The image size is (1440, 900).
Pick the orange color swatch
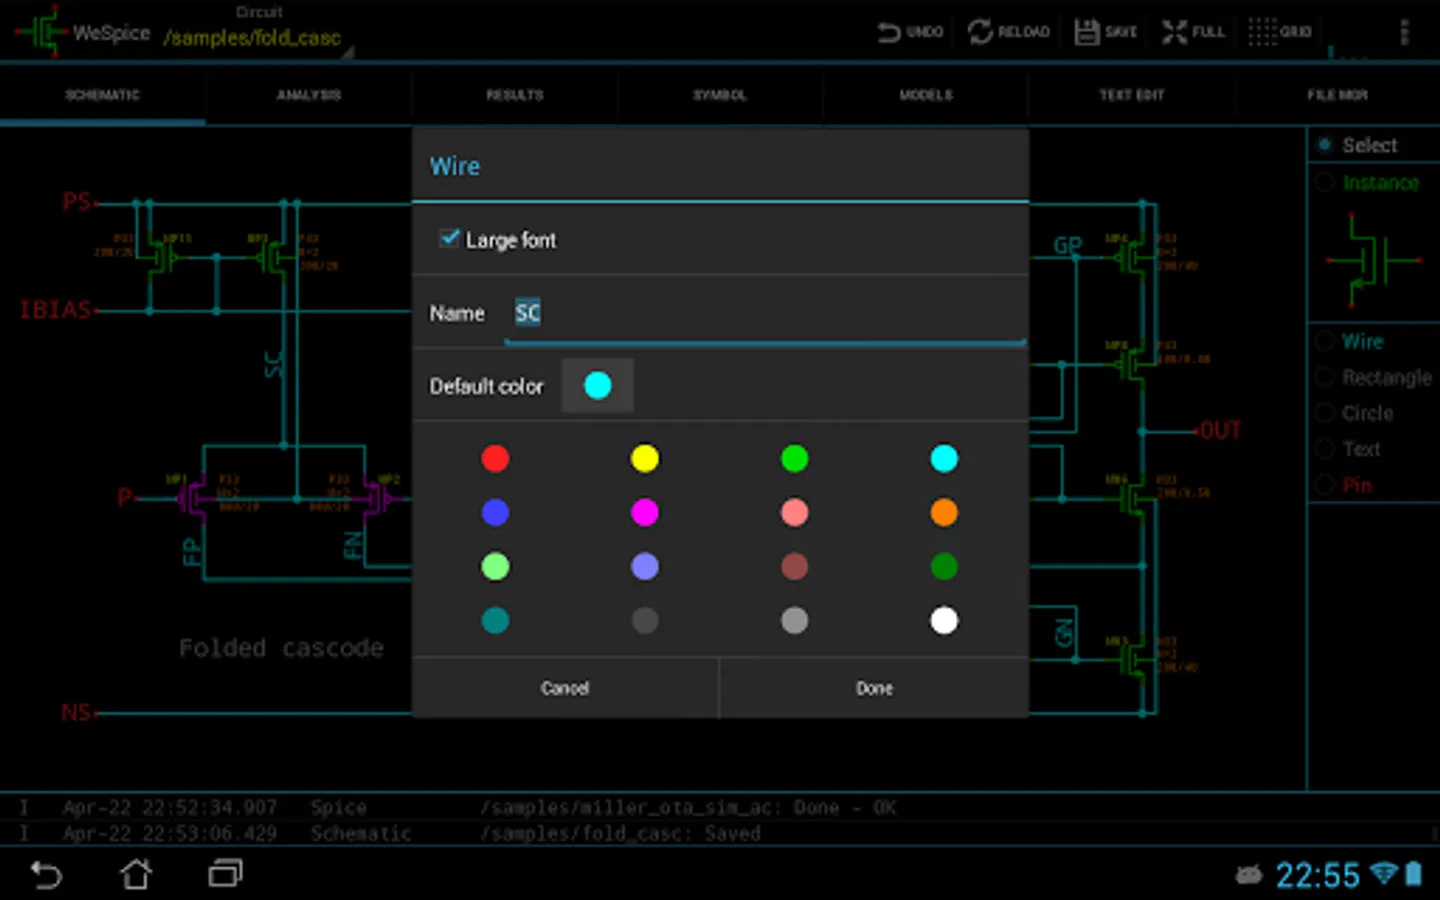pyautogui.click(x=944, y=512)
